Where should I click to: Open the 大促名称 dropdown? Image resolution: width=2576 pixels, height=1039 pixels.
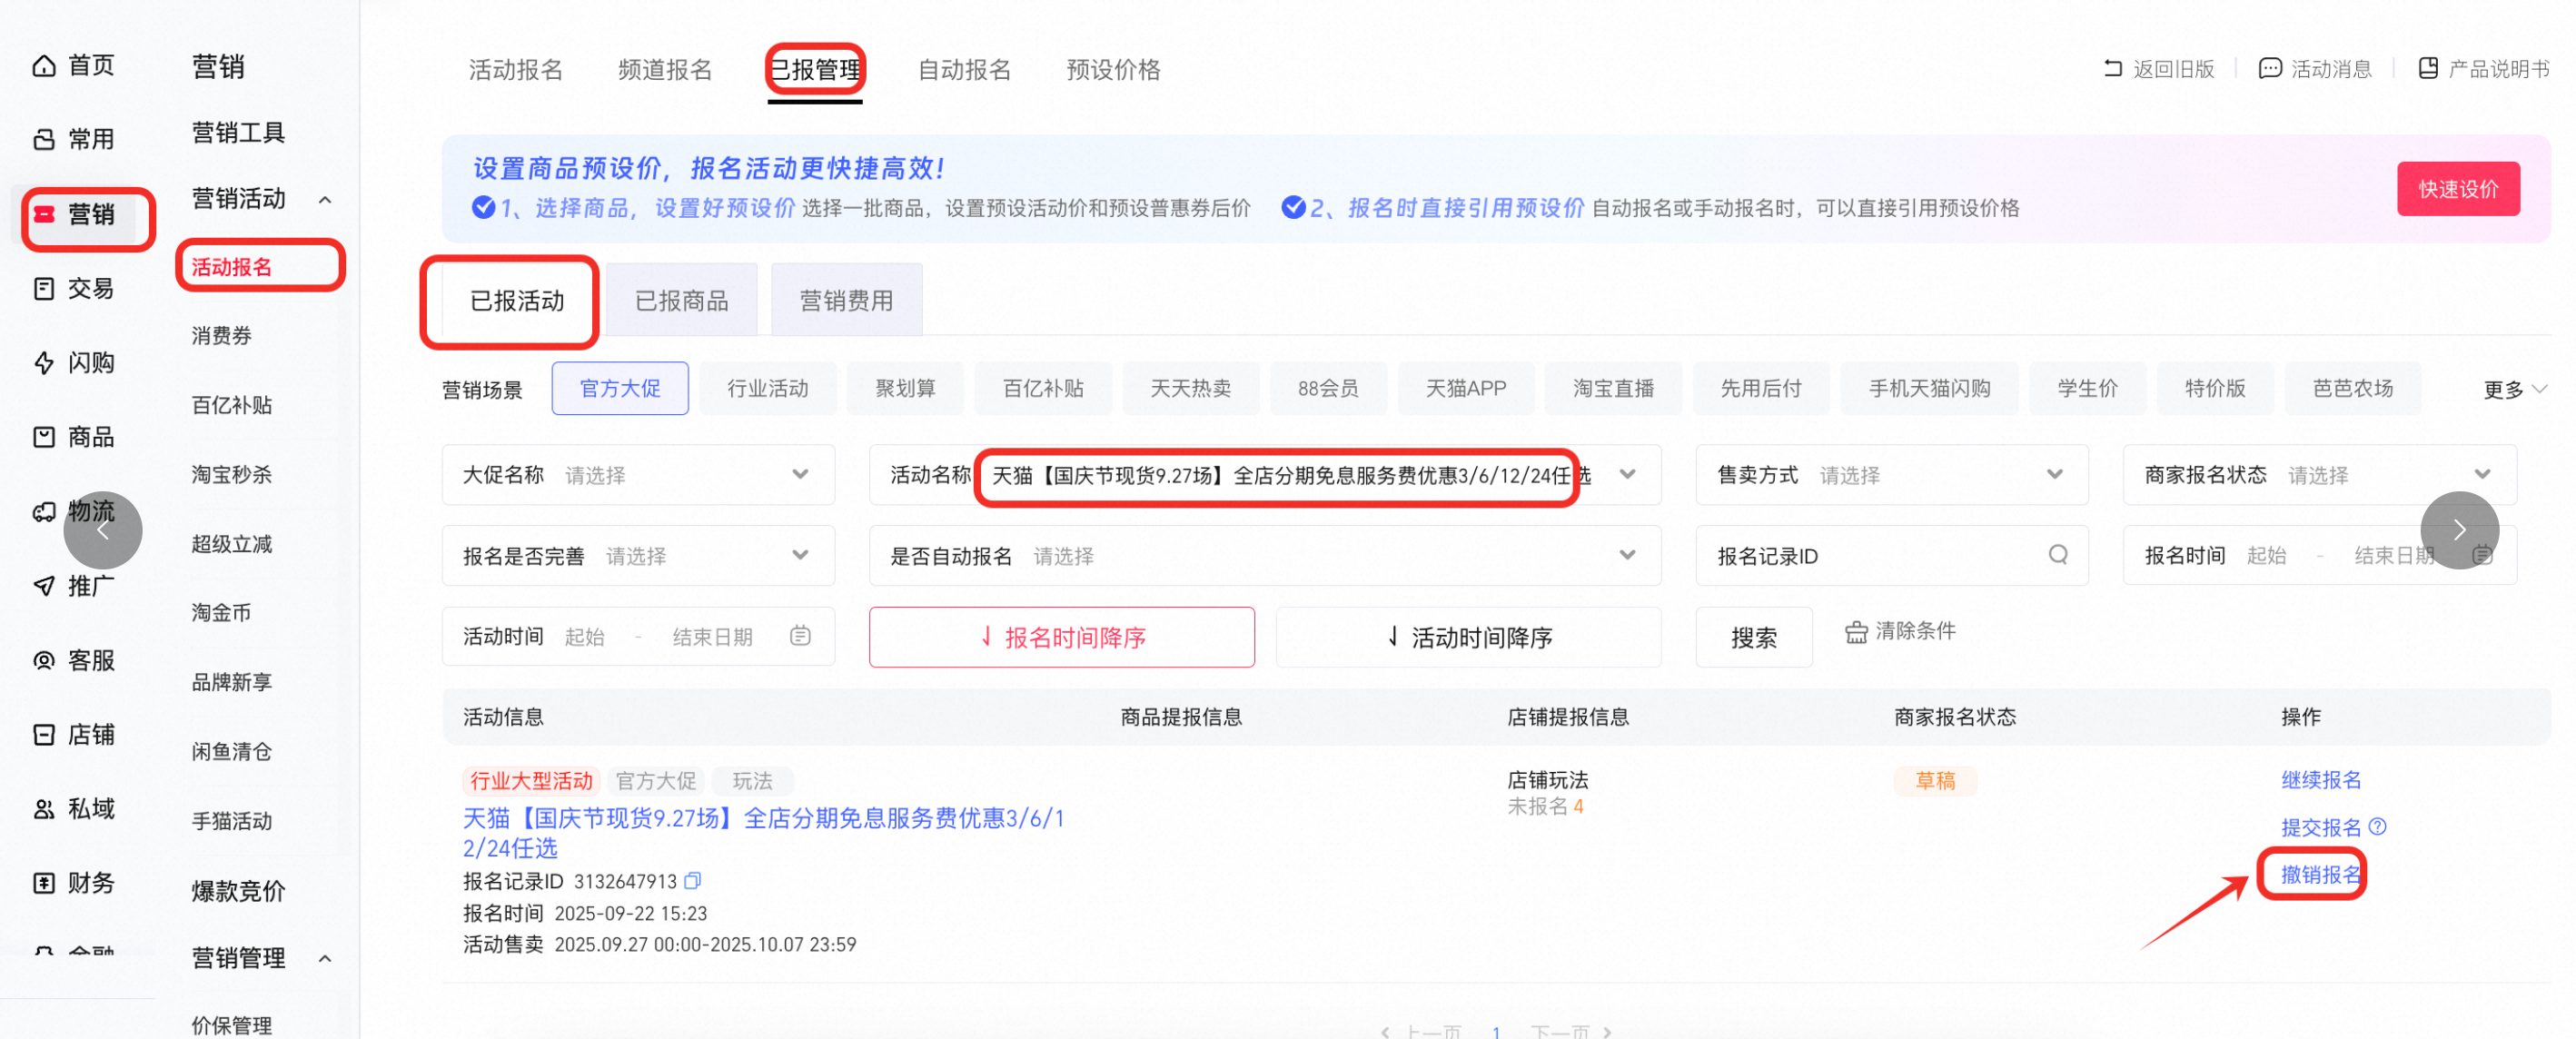[x=638, y=475]
